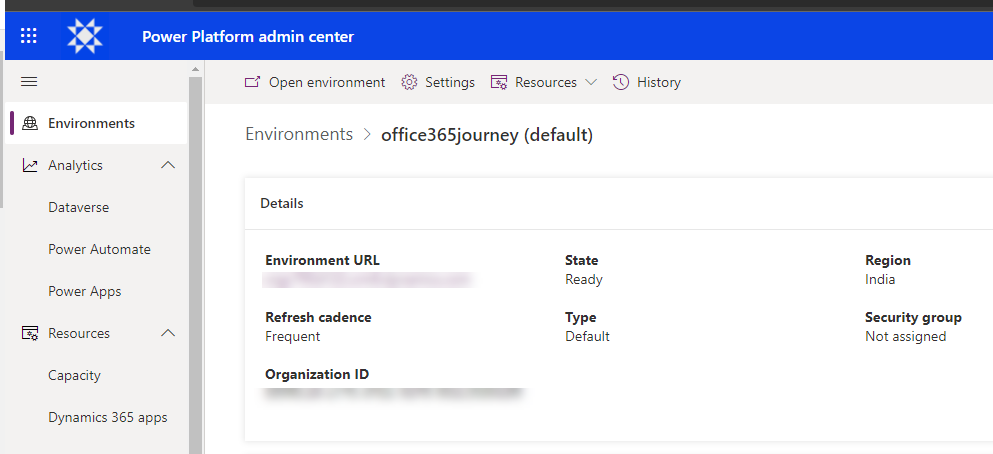Click the blurred Environment URL link

pyautogui.click(x=370, y=280)
